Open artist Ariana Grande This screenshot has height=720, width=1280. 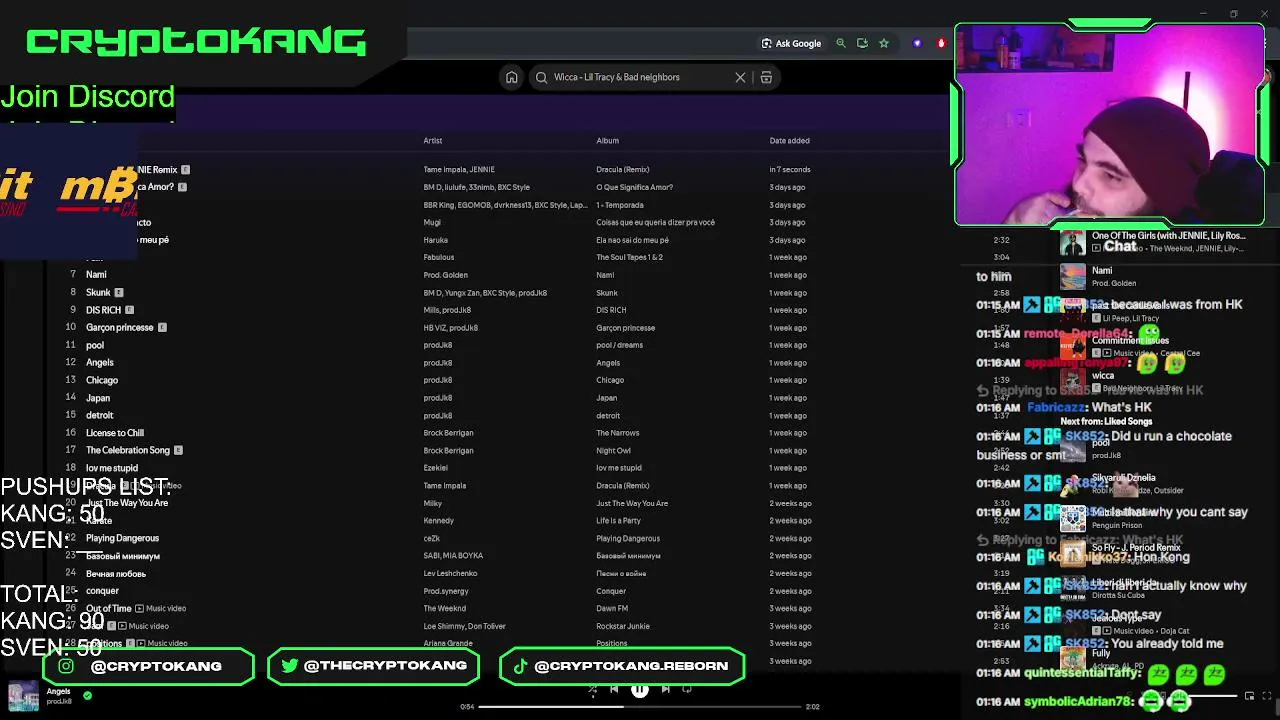click(x=447, y=644)
